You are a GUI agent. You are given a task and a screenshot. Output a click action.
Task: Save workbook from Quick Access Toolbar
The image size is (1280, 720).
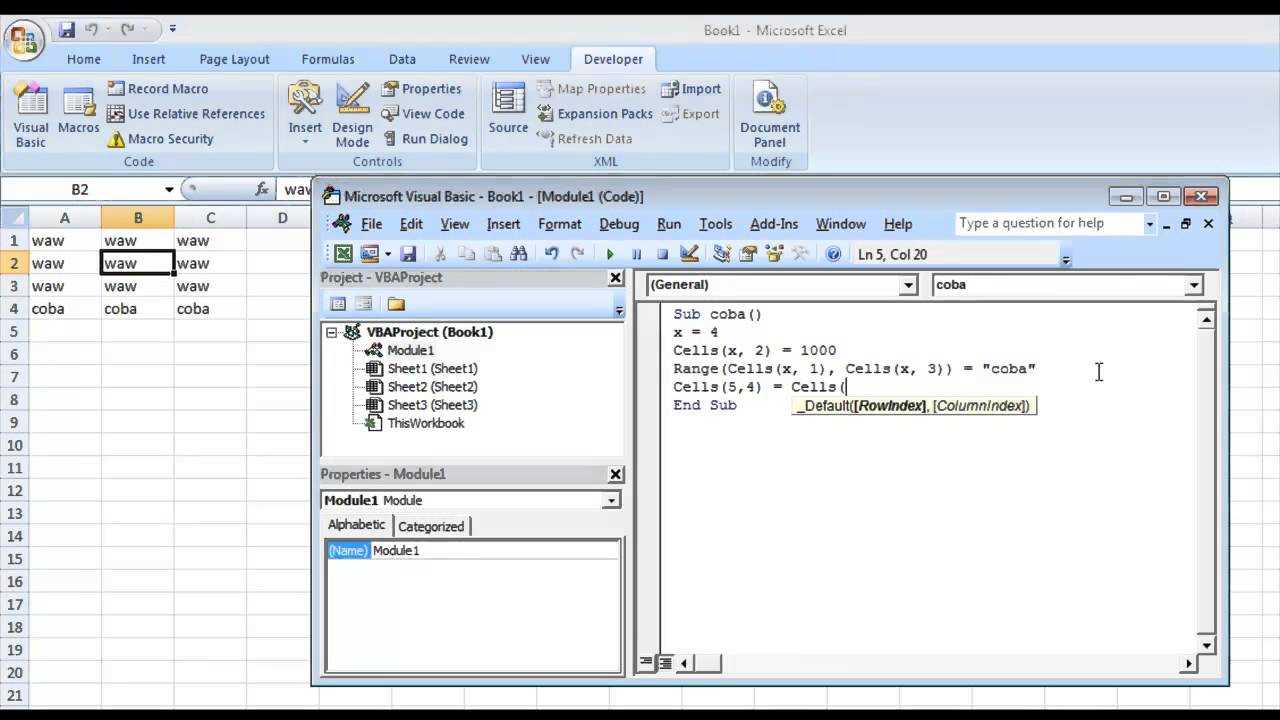coord(67,30)
